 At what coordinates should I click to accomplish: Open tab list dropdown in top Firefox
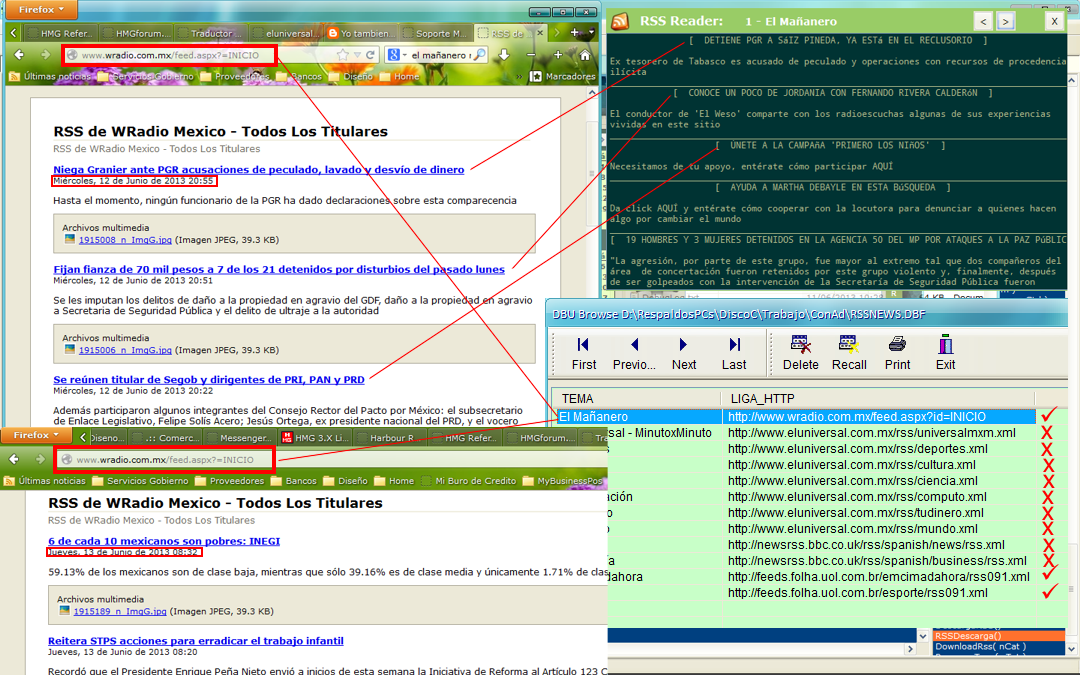(592, 32)
